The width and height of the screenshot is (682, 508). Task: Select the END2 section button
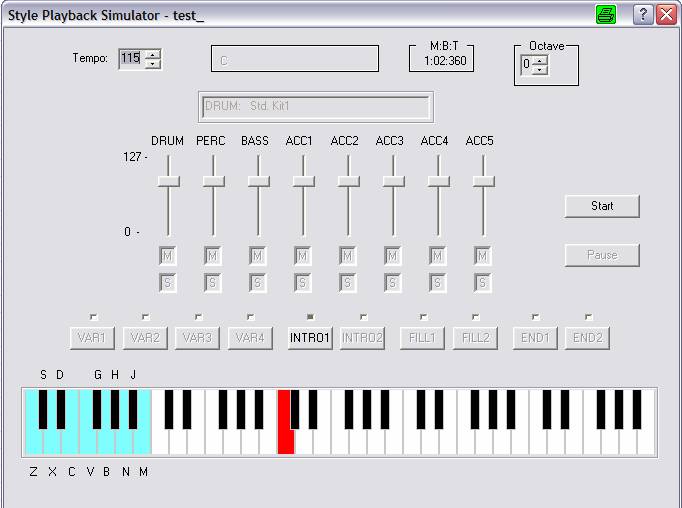click(588, 338)
